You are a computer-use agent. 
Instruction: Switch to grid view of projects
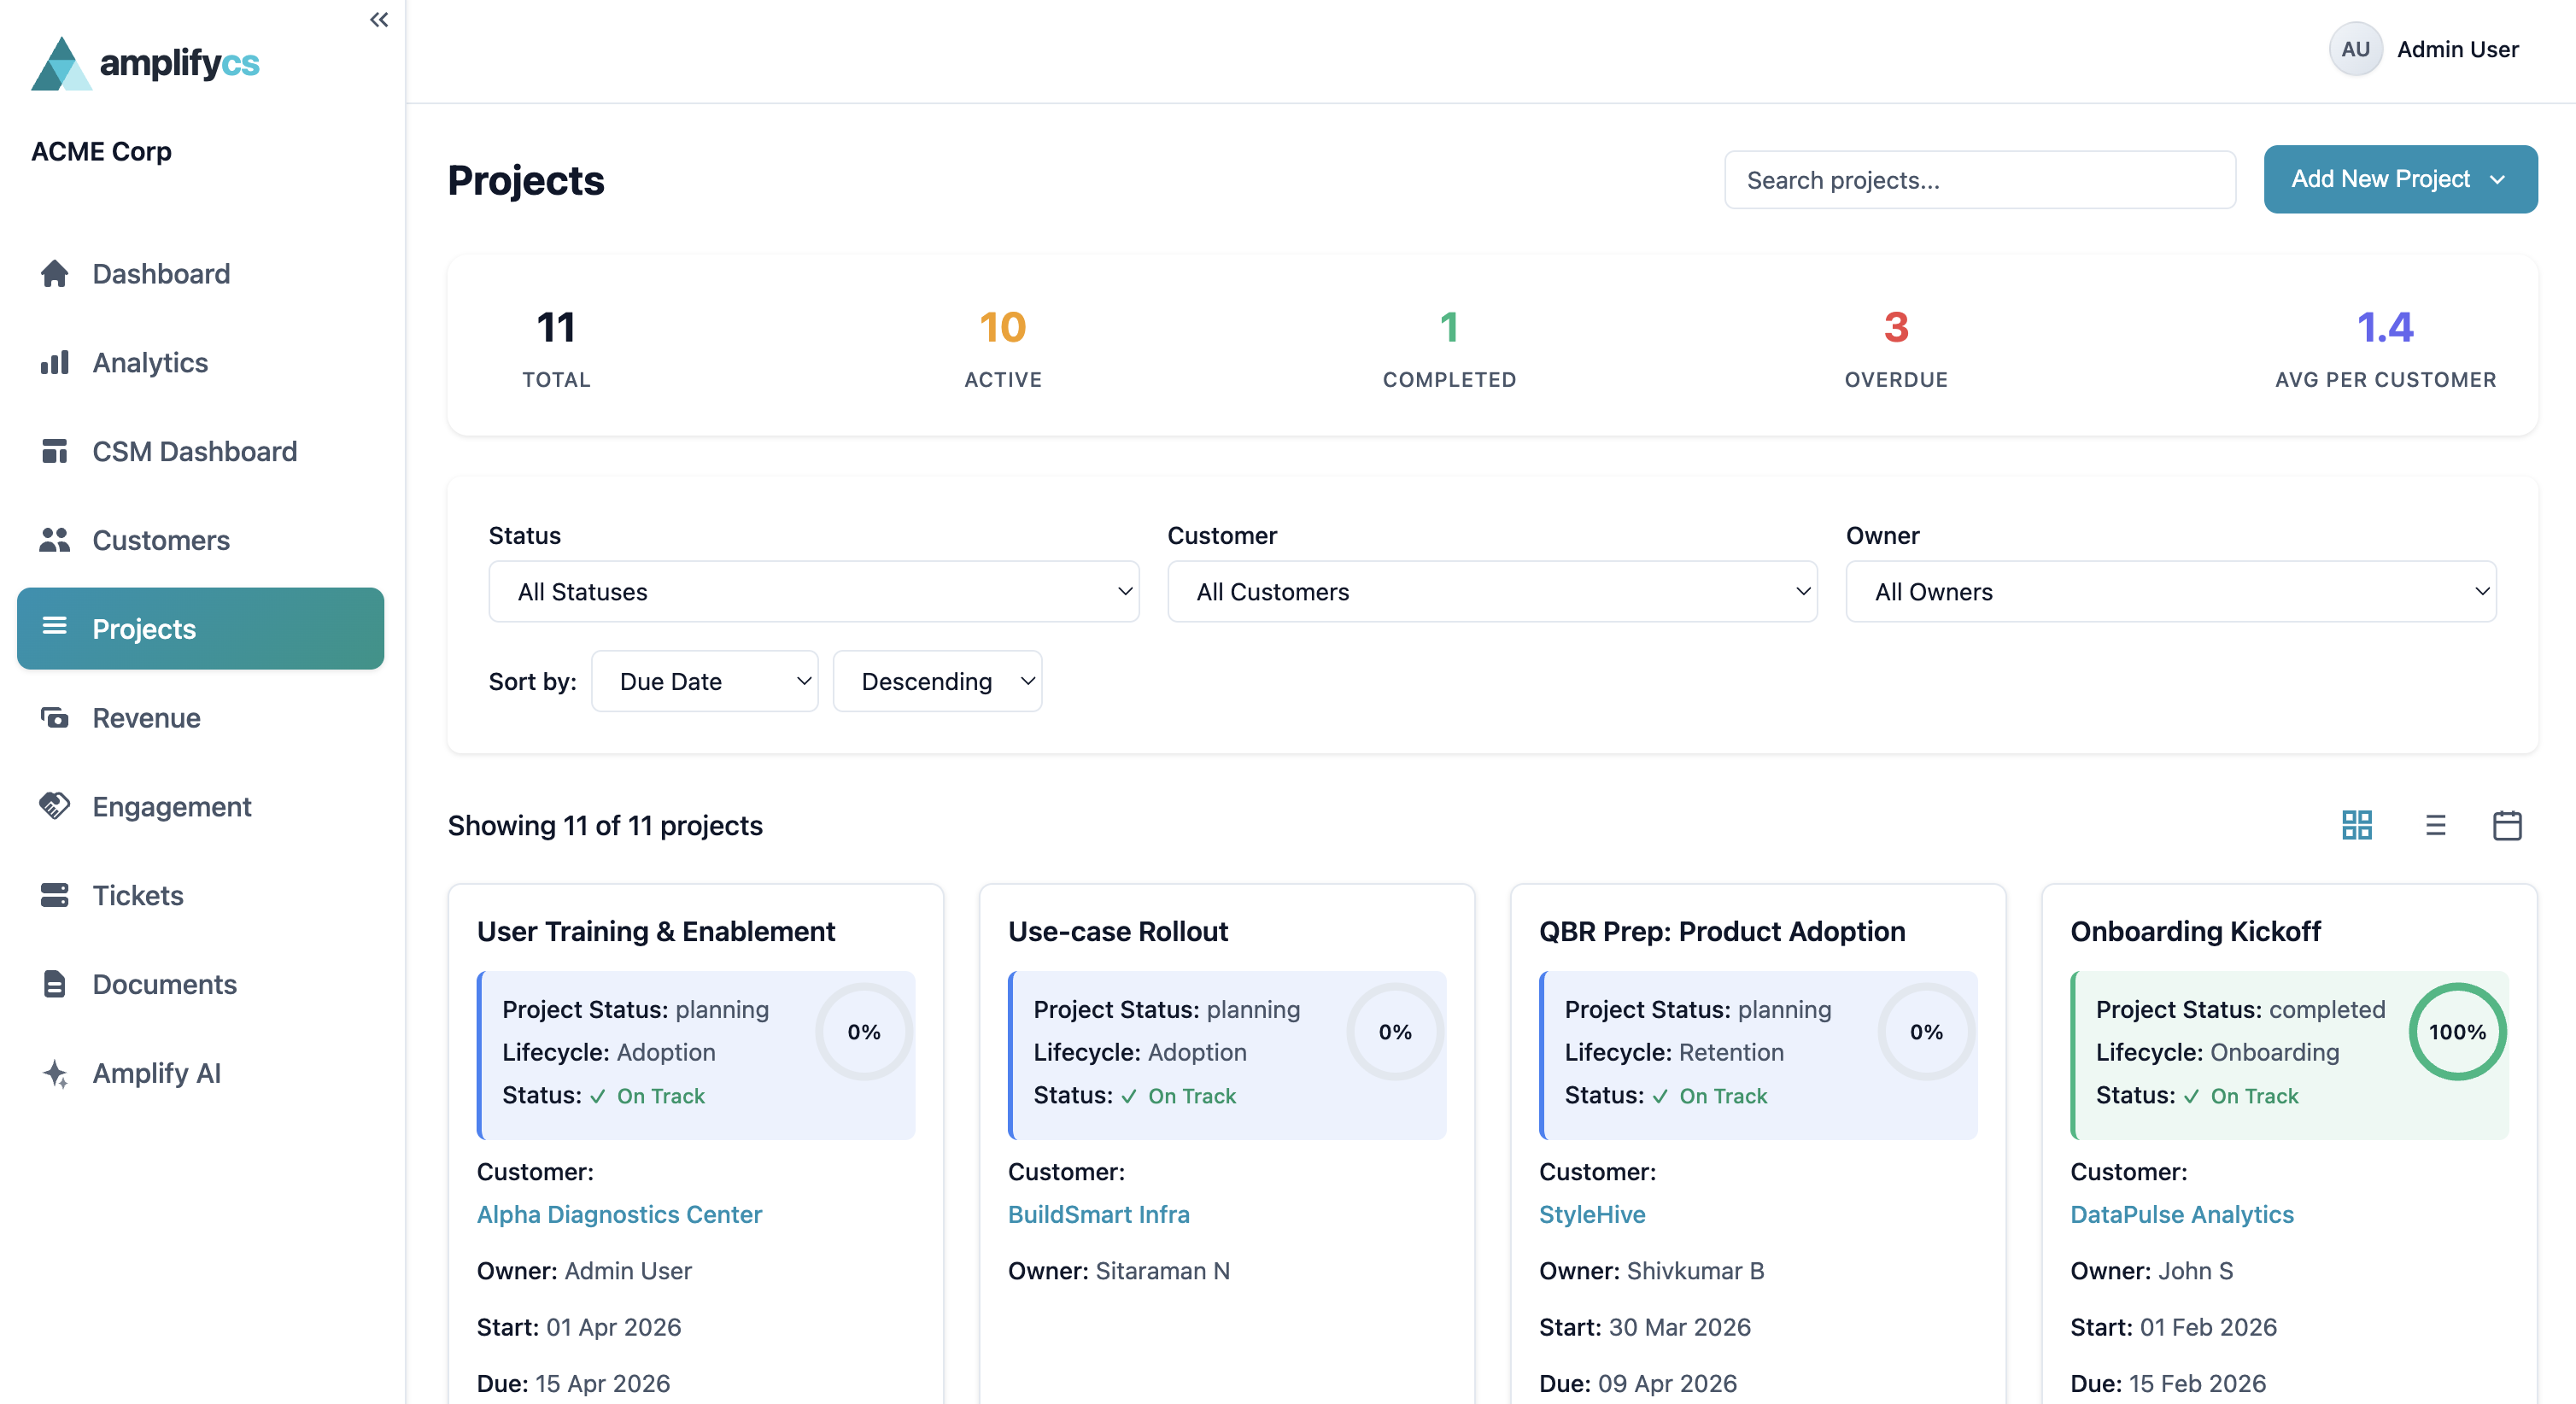point(2357,825)
